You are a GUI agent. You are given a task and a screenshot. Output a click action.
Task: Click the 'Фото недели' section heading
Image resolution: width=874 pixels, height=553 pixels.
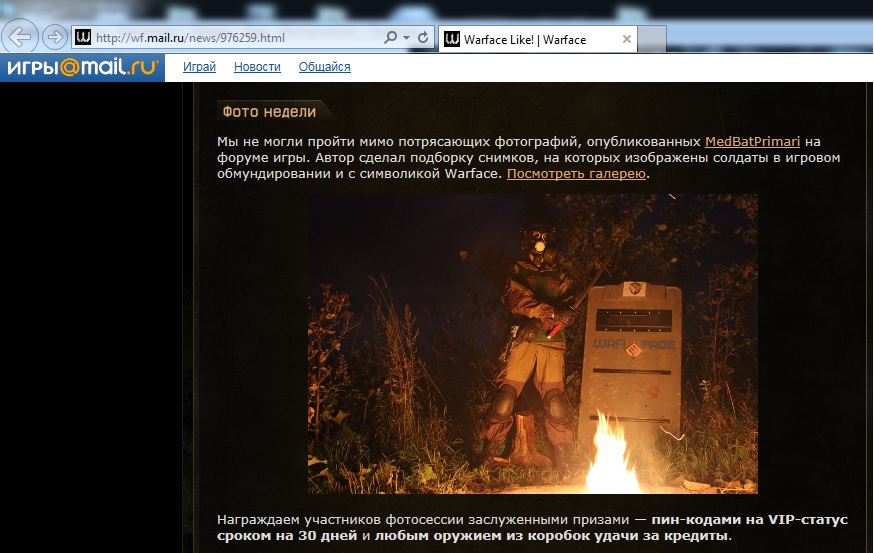click(269, 111)
